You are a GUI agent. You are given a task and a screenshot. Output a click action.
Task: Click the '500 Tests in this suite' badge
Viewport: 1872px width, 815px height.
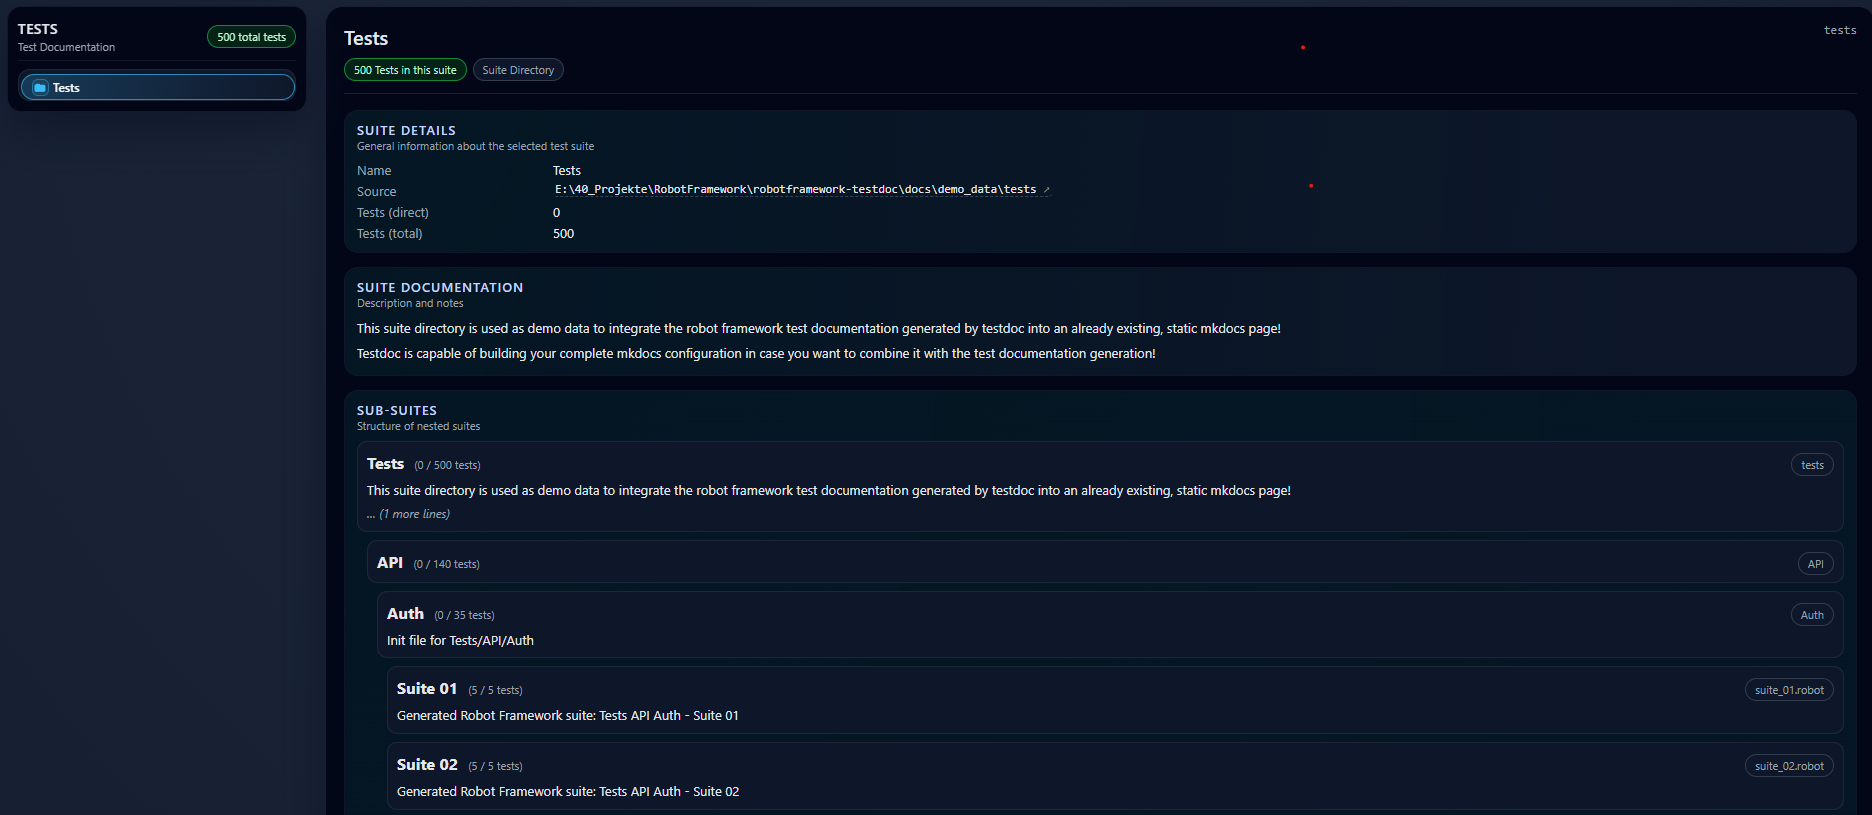405,70
